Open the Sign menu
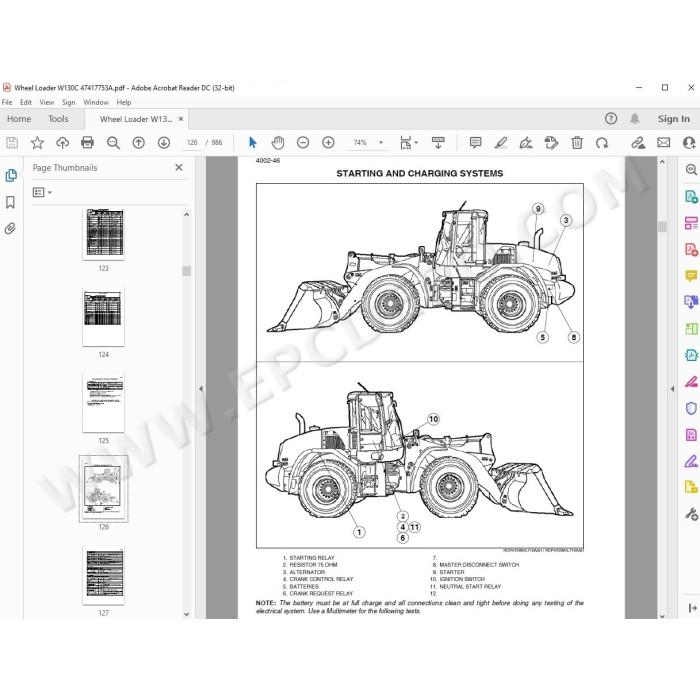700x700 pixels. pos(68,102)
